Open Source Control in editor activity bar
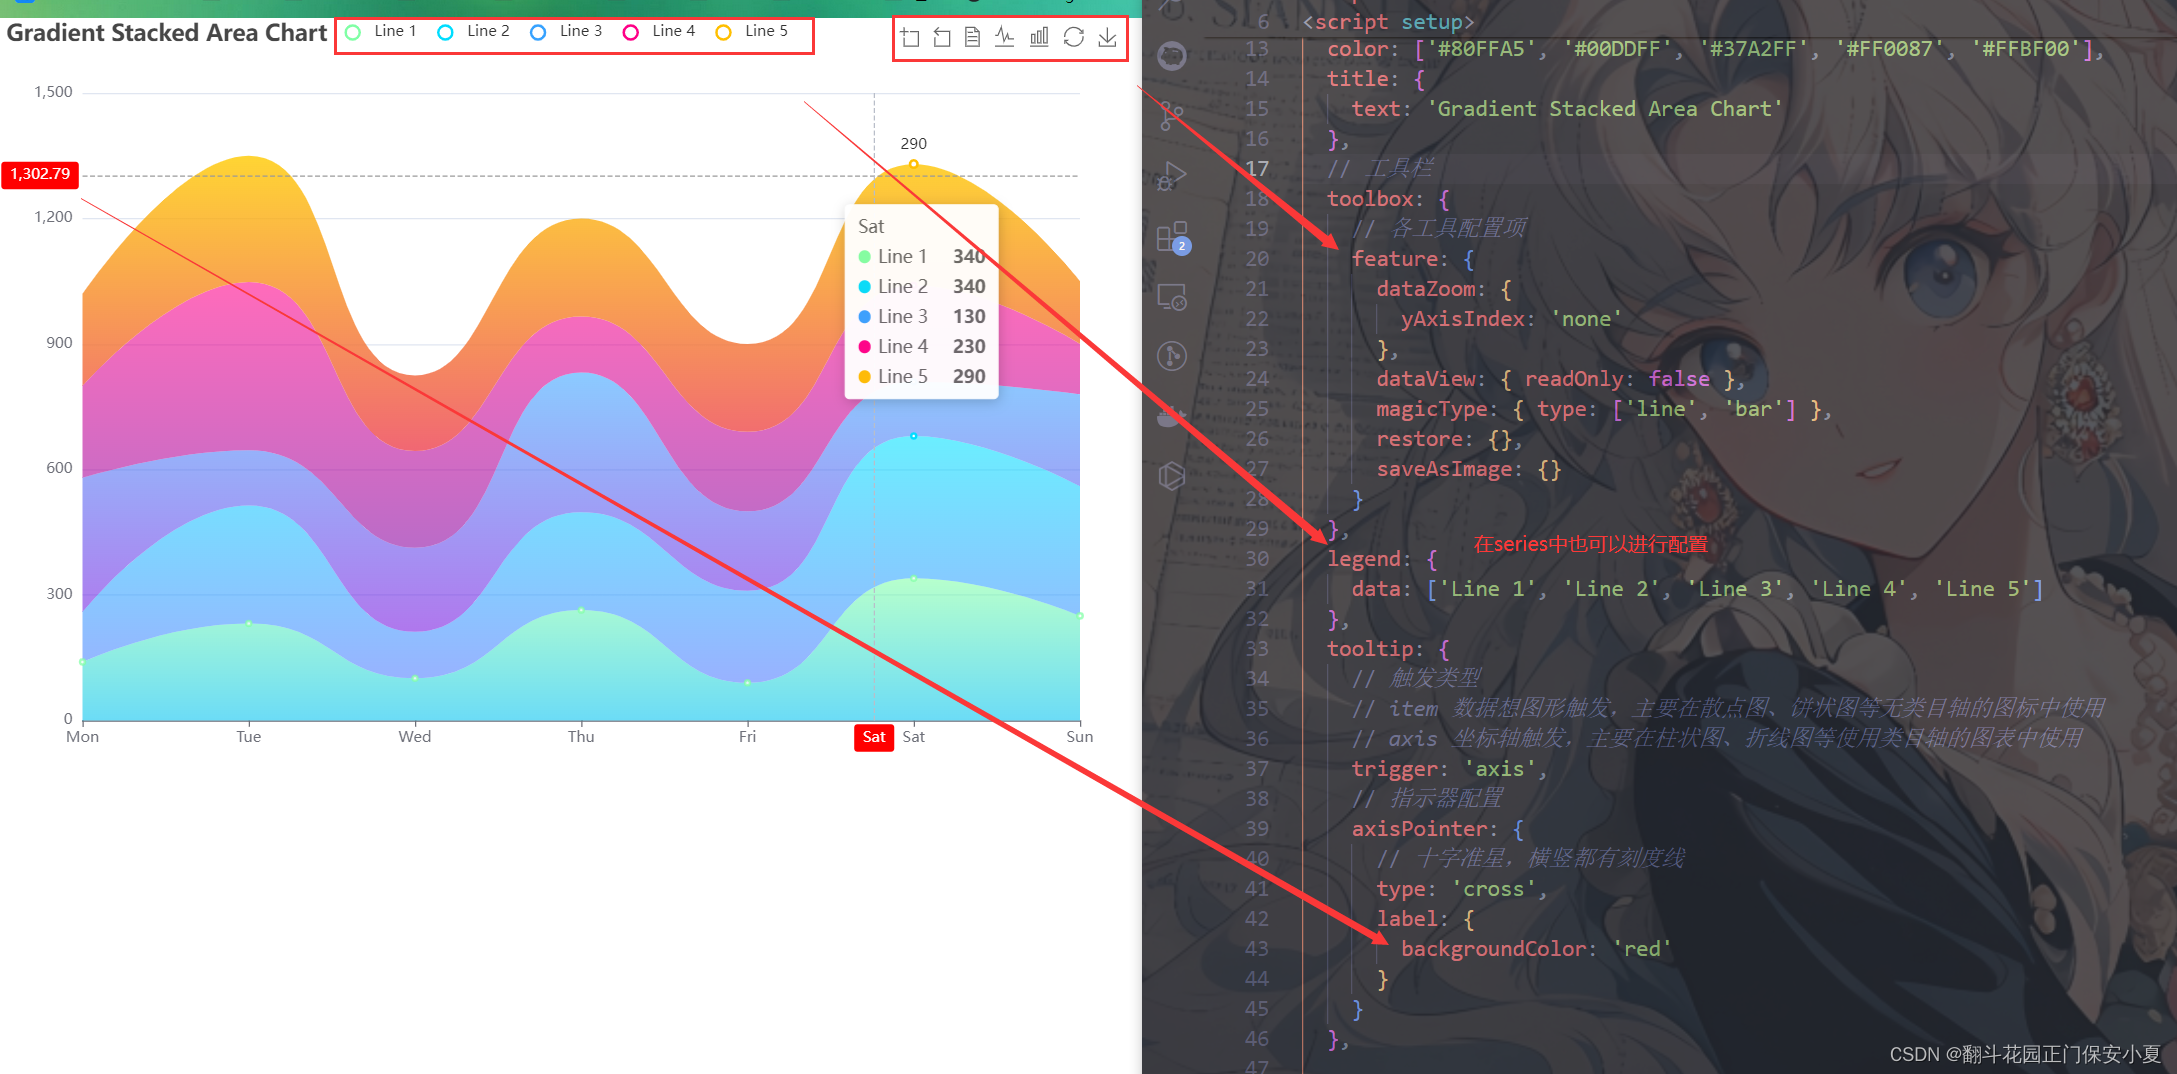The width and height of the screenshot is (2177, 1074). point(1171,116)
